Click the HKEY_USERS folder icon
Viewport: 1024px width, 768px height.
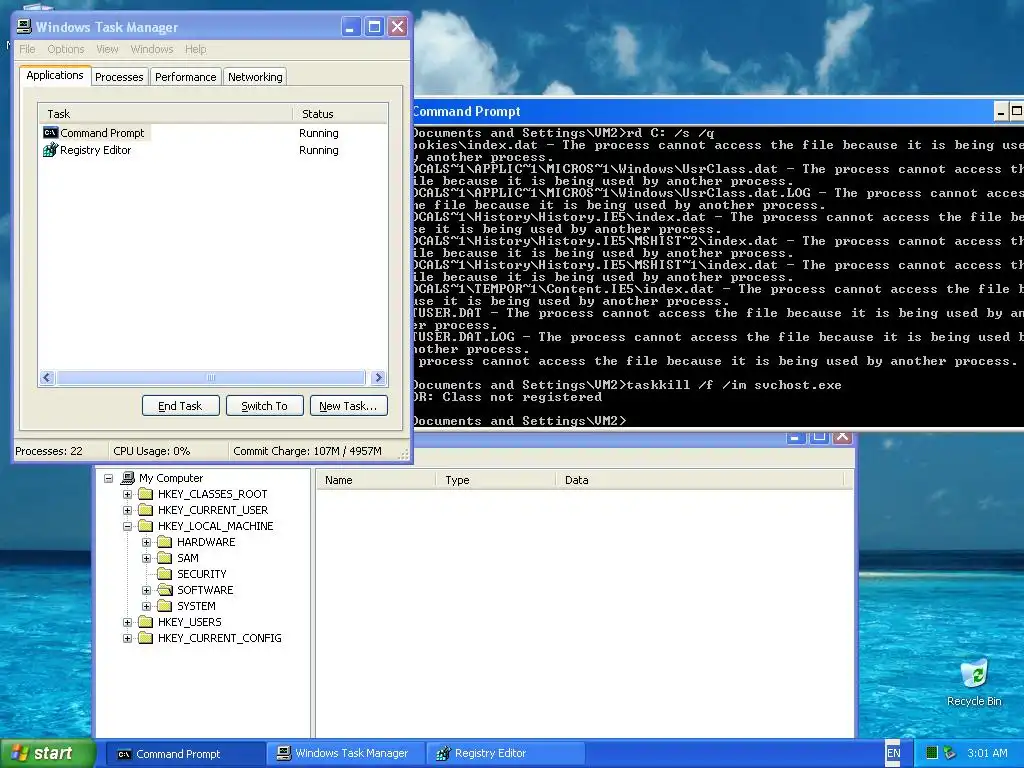(x=146, y=622)
